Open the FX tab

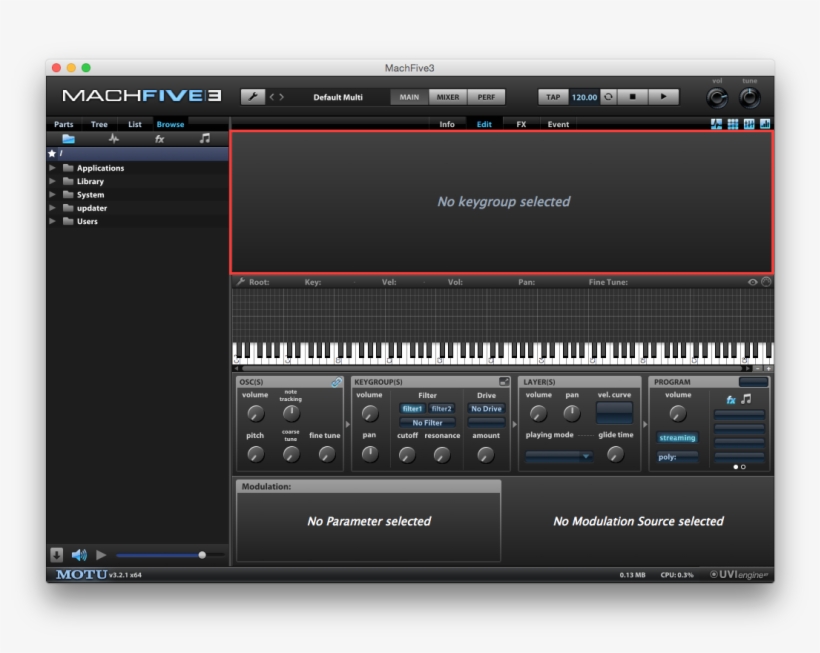(521, 124)
